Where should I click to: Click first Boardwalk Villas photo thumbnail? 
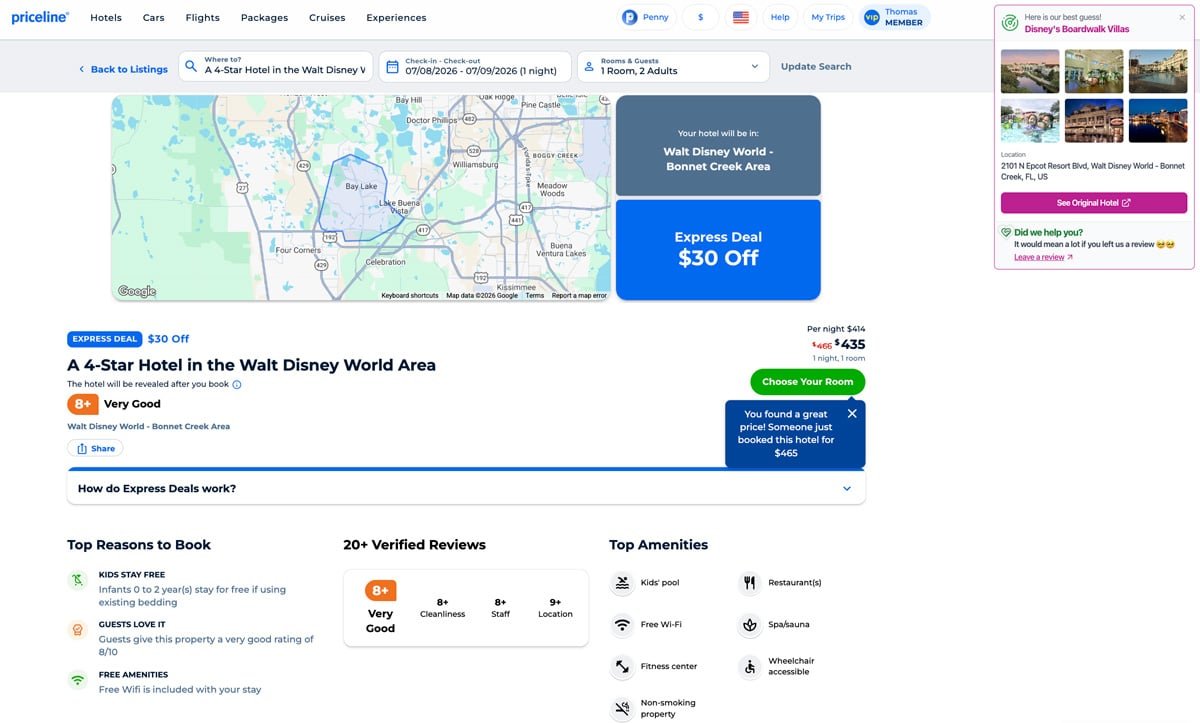(x=1030, y=71)
